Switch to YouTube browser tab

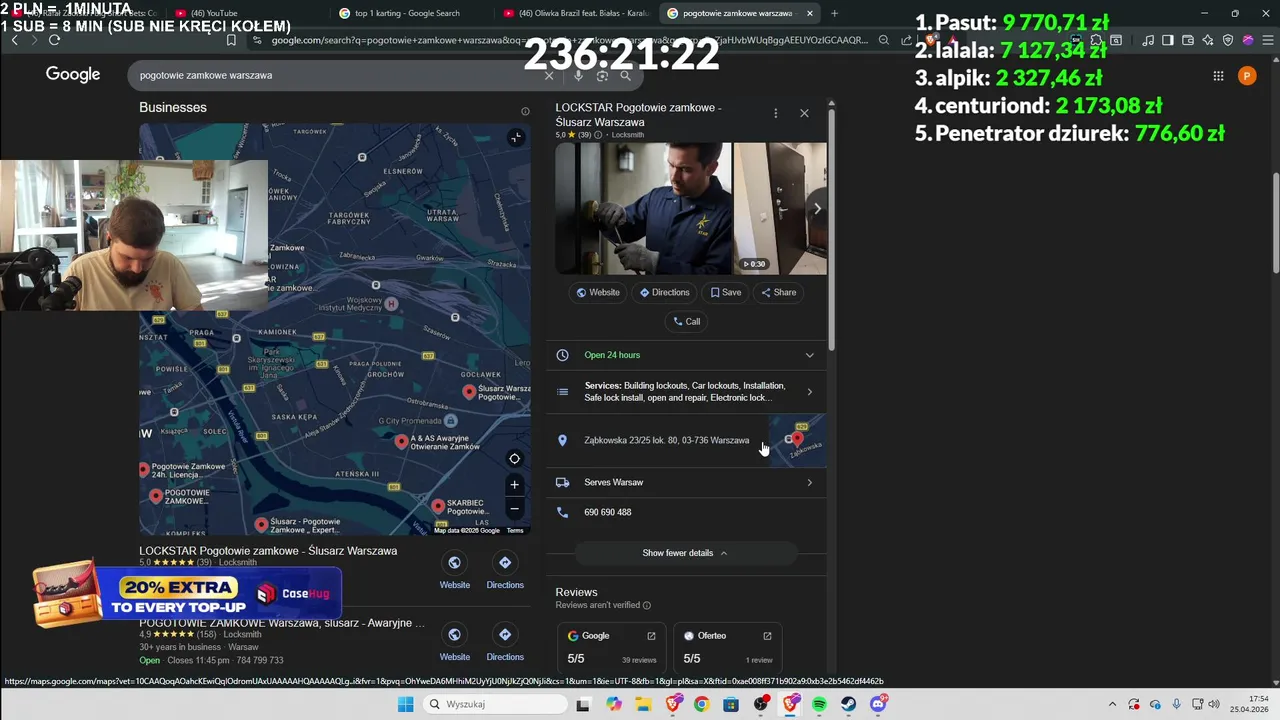(x=220, y=13)
